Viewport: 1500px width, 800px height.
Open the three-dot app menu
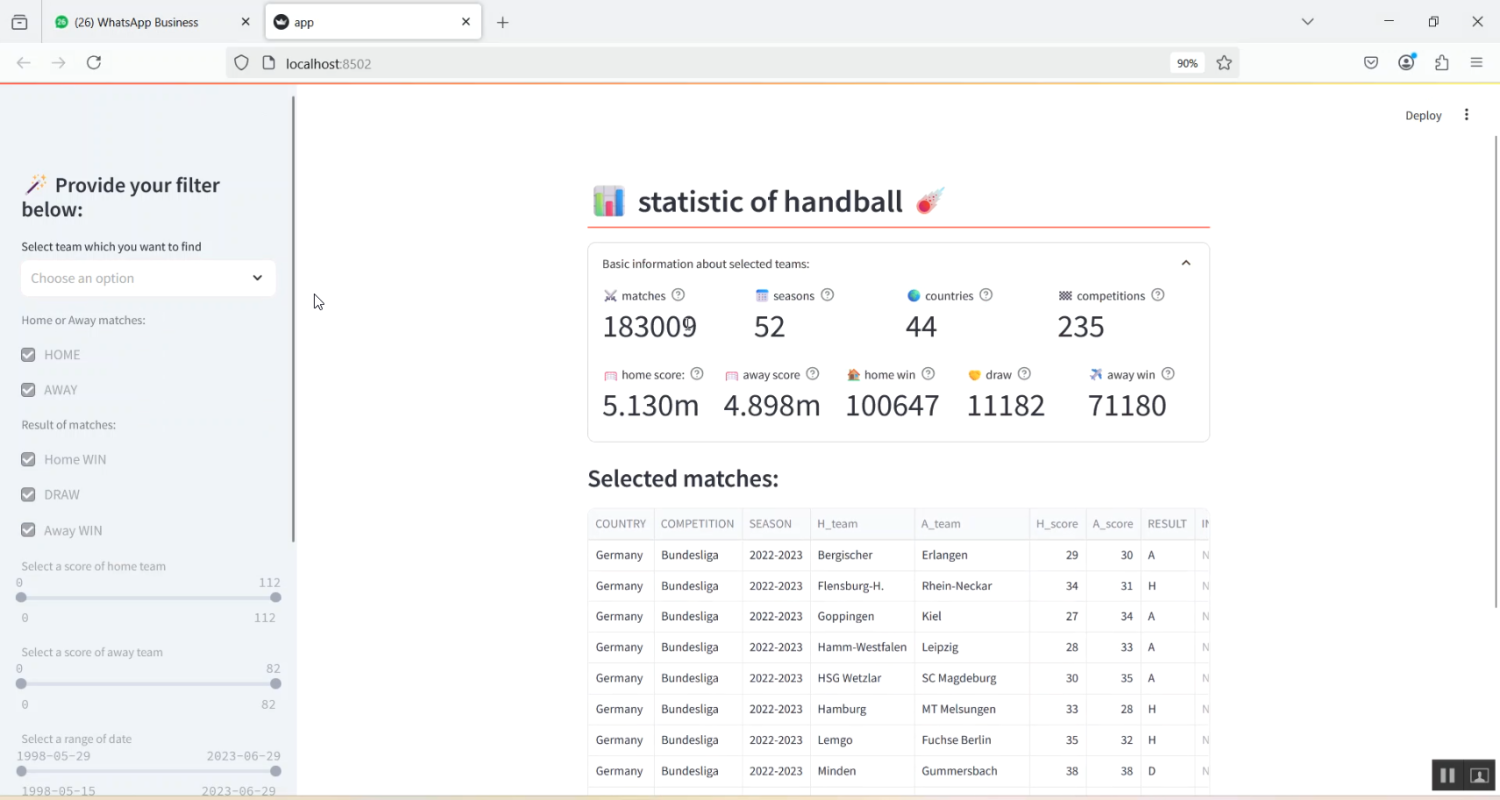coord(1466,115)
